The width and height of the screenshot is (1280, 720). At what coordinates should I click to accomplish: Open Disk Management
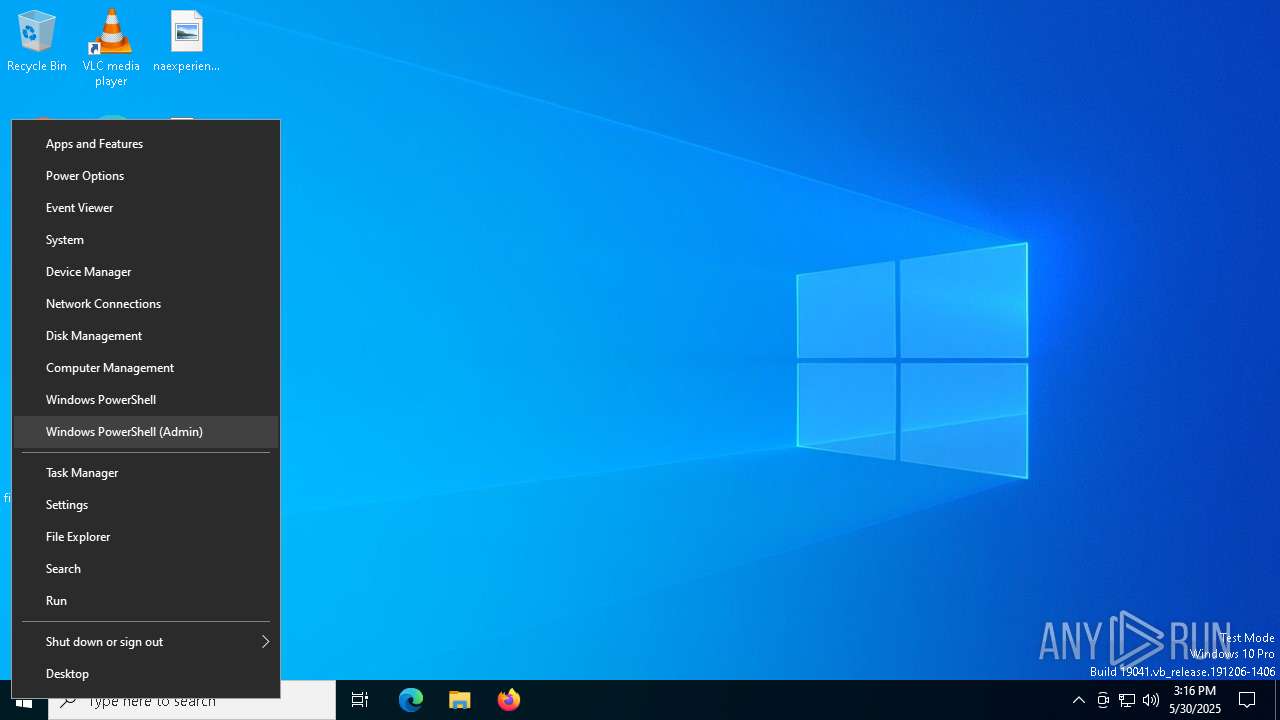(x=146, y=336)
